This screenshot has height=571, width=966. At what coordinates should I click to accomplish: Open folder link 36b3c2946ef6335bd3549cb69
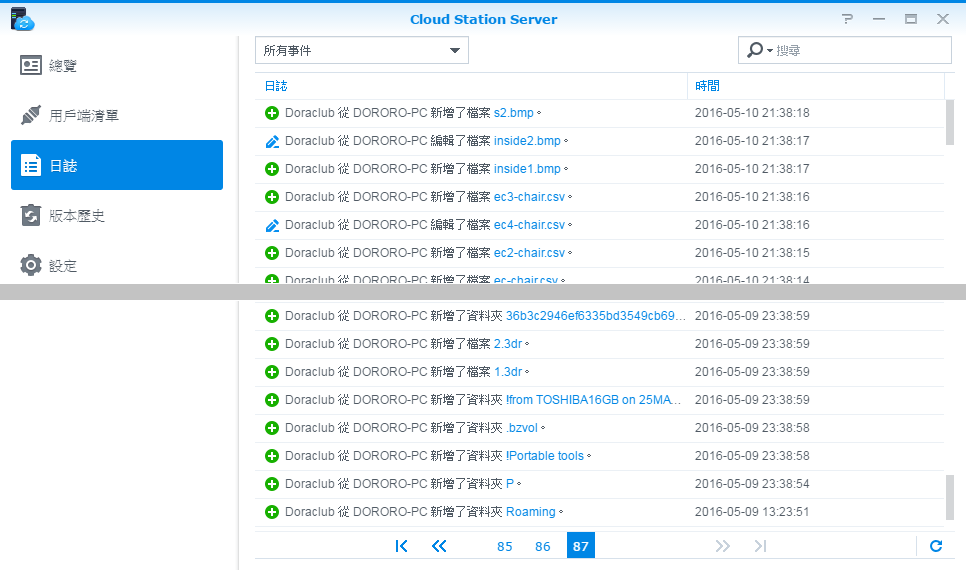pos(595,315)
